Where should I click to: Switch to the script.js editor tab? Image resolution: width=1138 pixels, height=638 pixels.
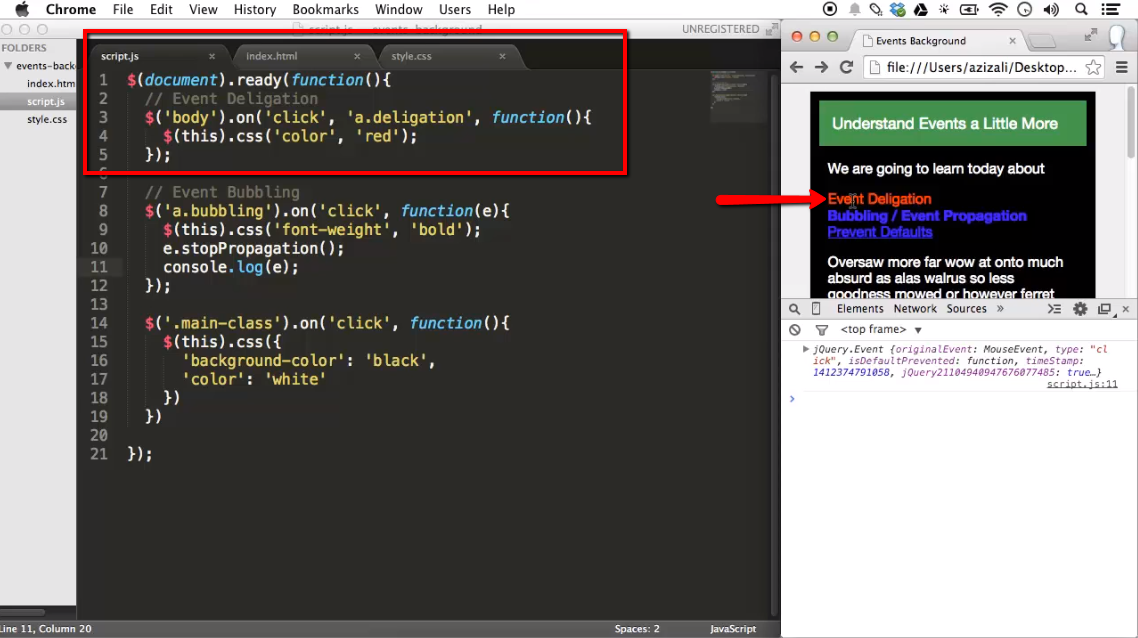click(x=120, y=56)
